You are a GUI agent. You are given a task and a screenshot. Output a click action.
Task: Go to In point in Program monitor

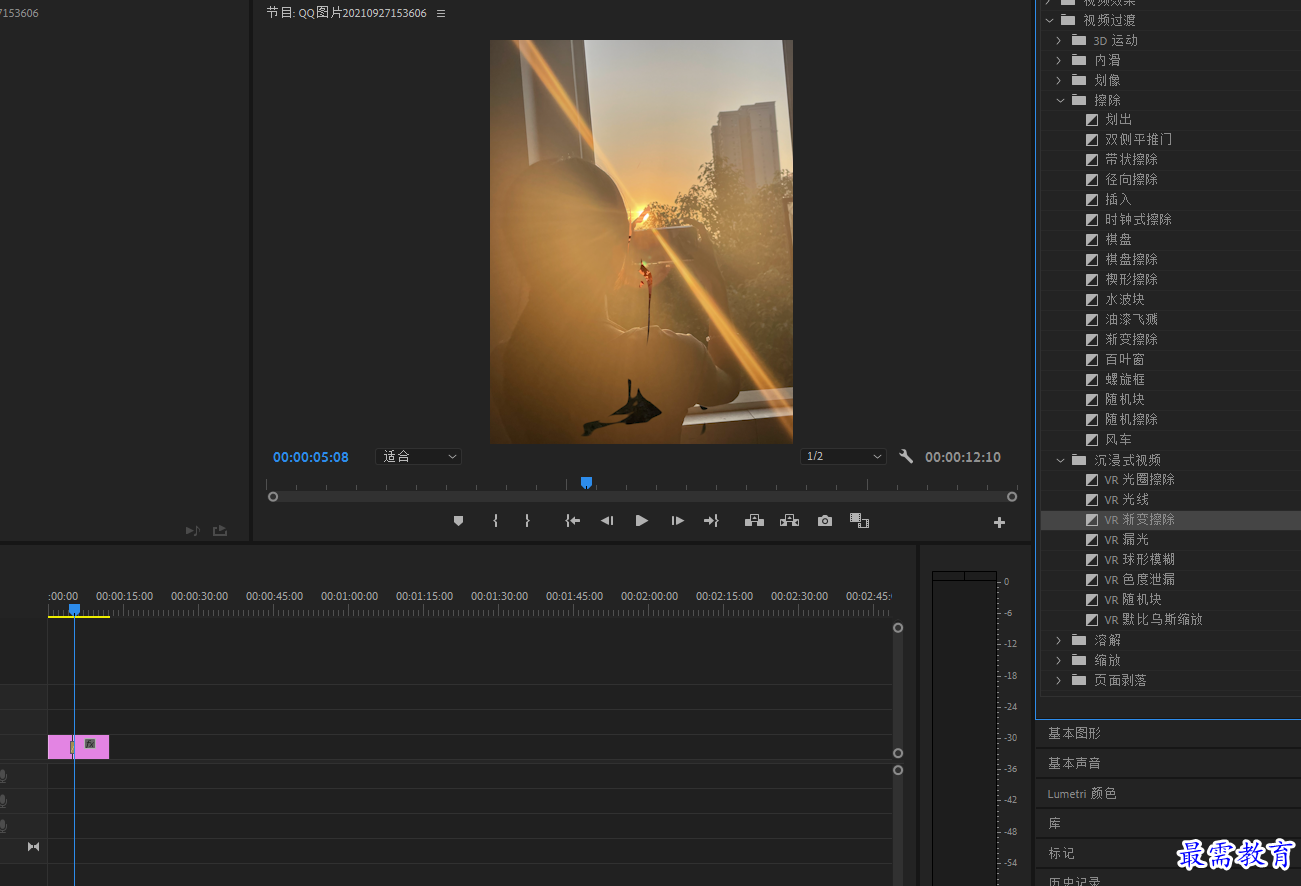[x=572, y=521]
